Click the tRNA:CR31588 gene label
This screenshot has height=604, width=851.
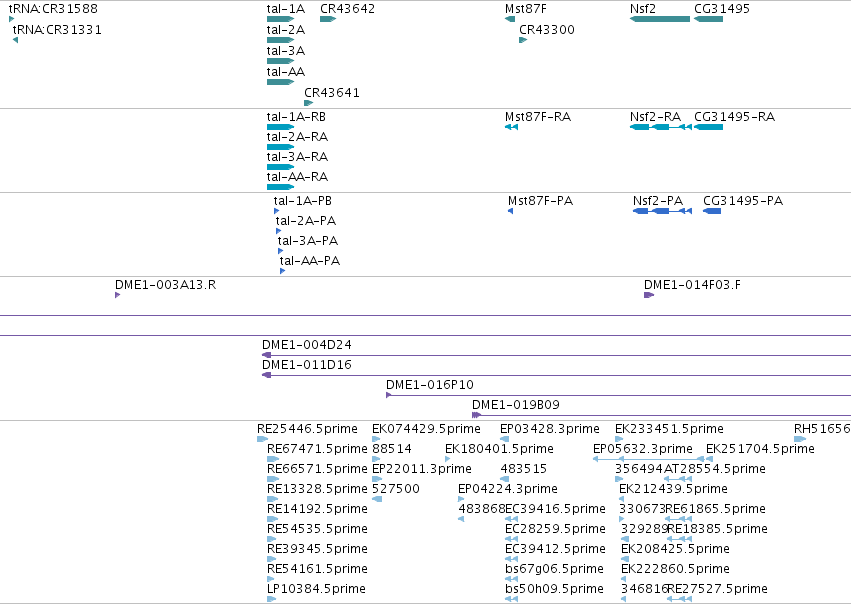[x=53, y=9]
